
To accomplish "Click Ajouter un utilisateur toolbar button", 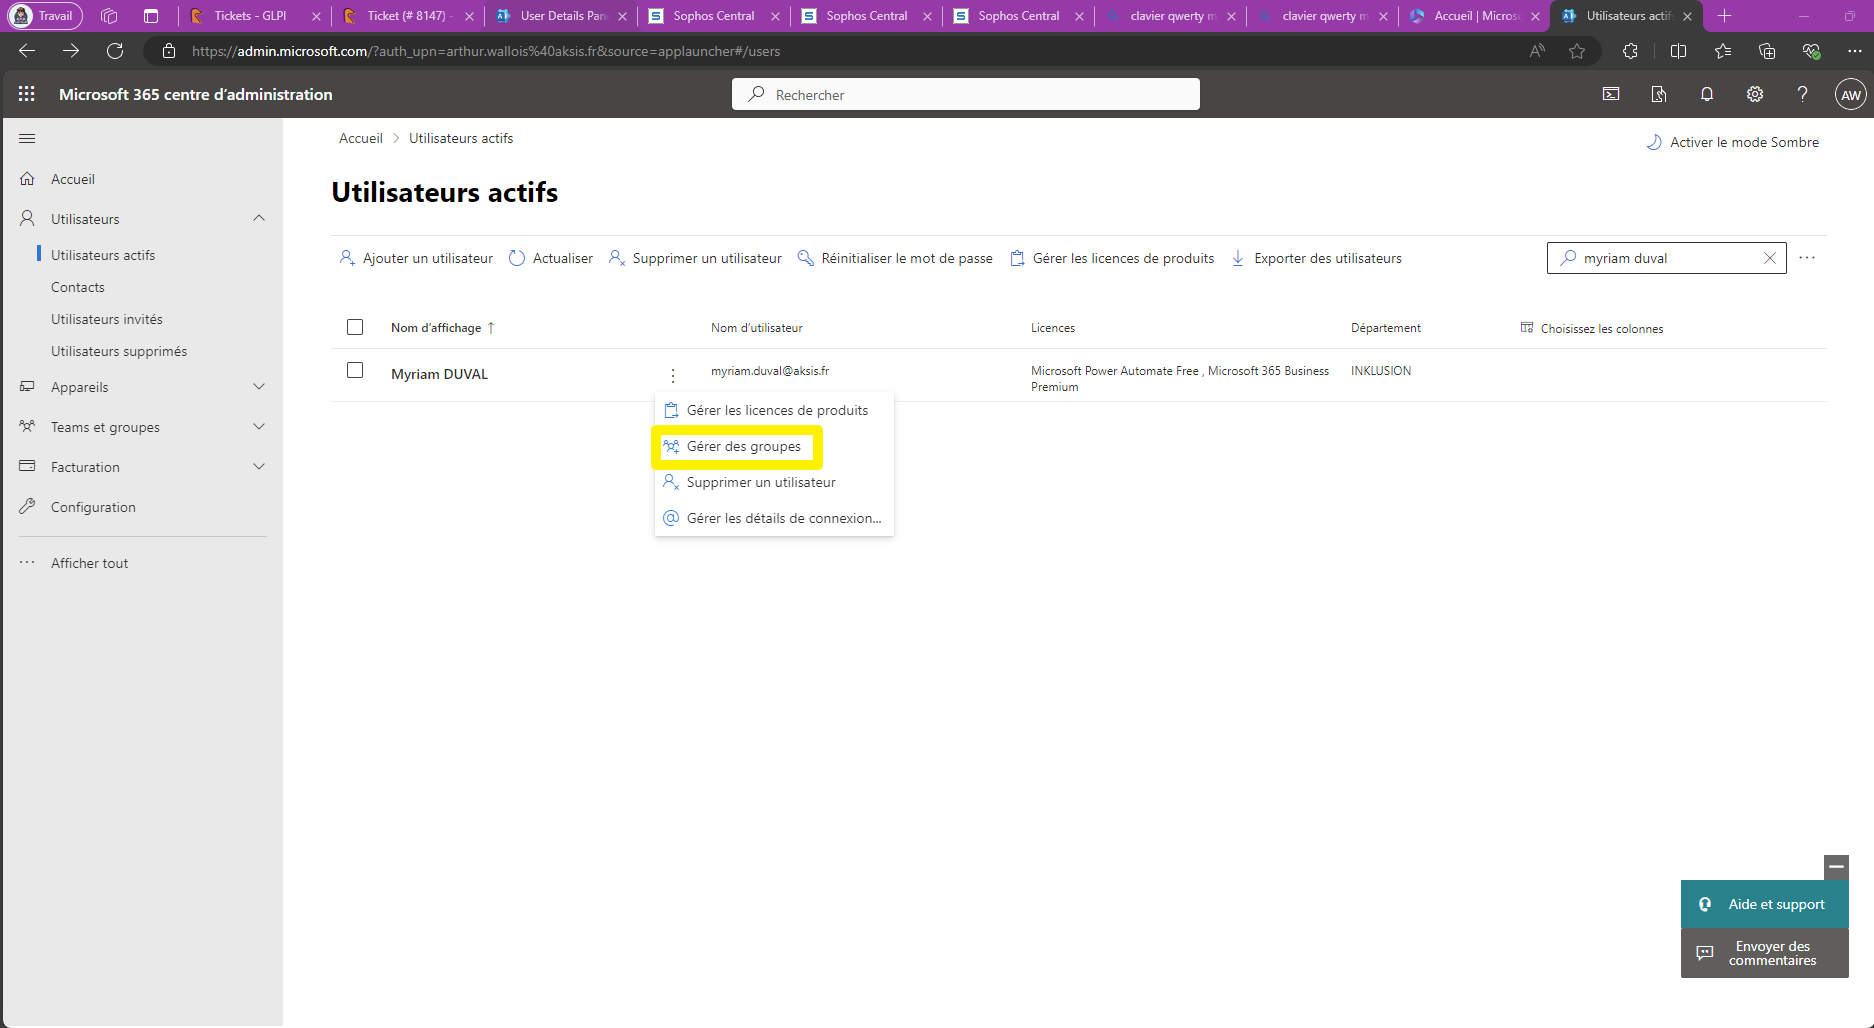I will click(416, 258).
